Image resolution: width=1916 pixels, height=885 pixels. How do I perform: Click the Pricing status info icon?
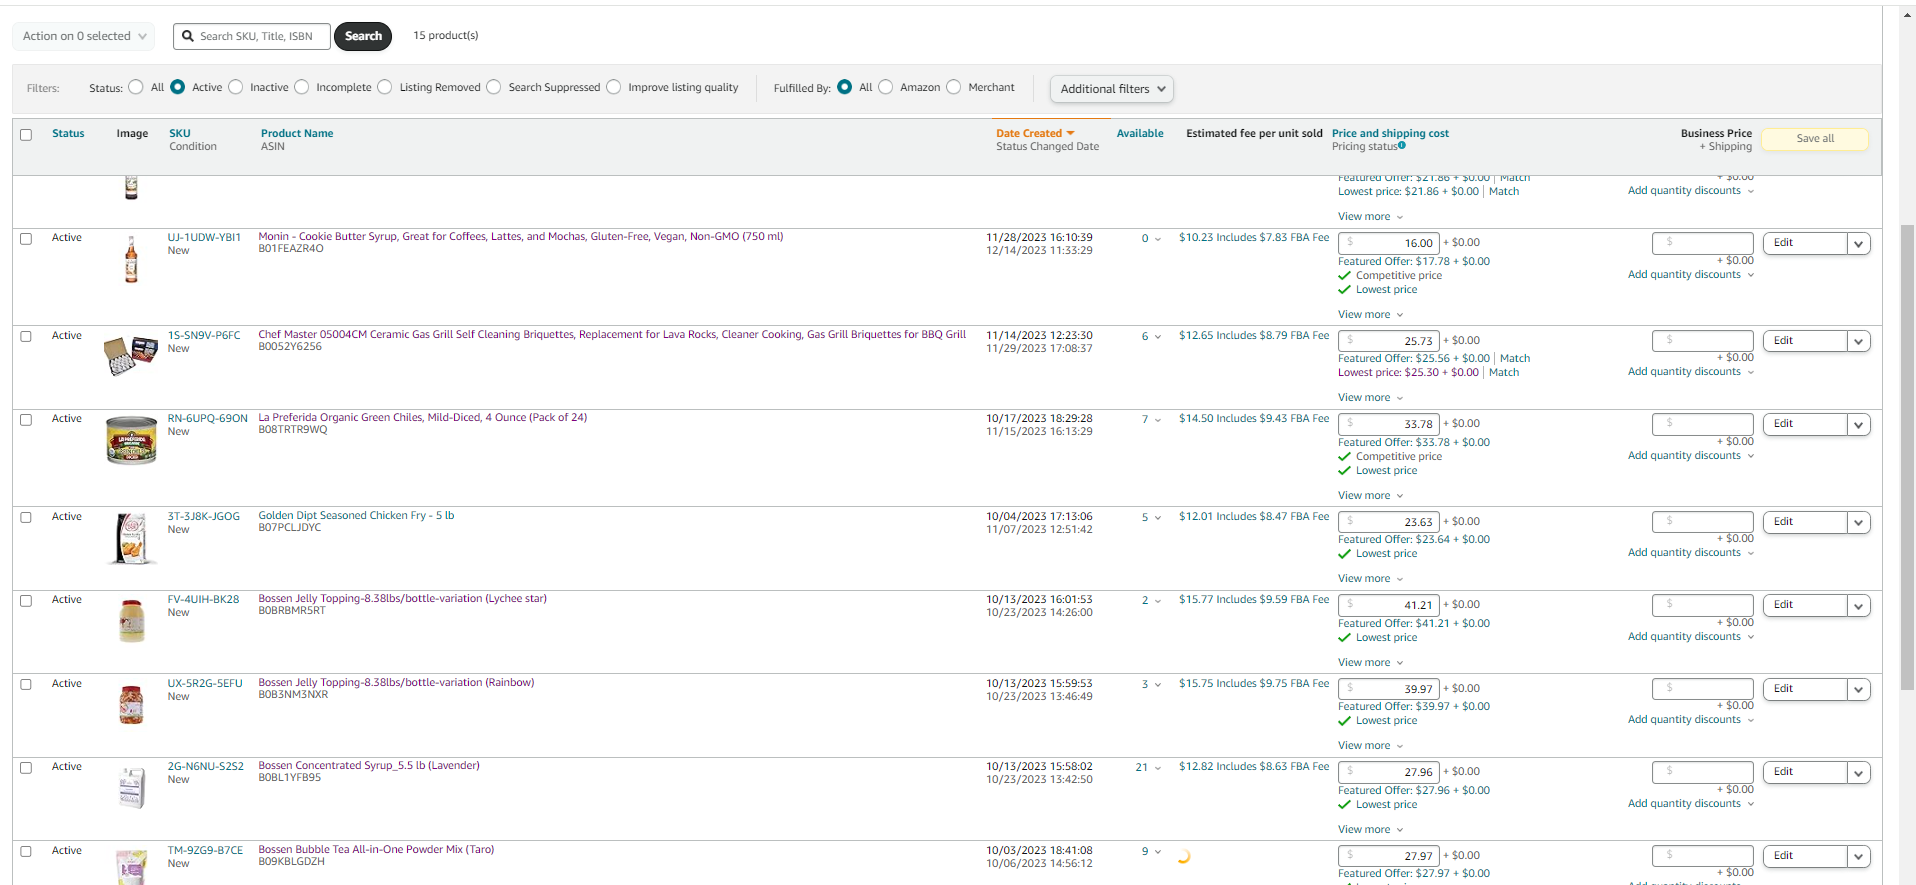(x=1402, y=146)
